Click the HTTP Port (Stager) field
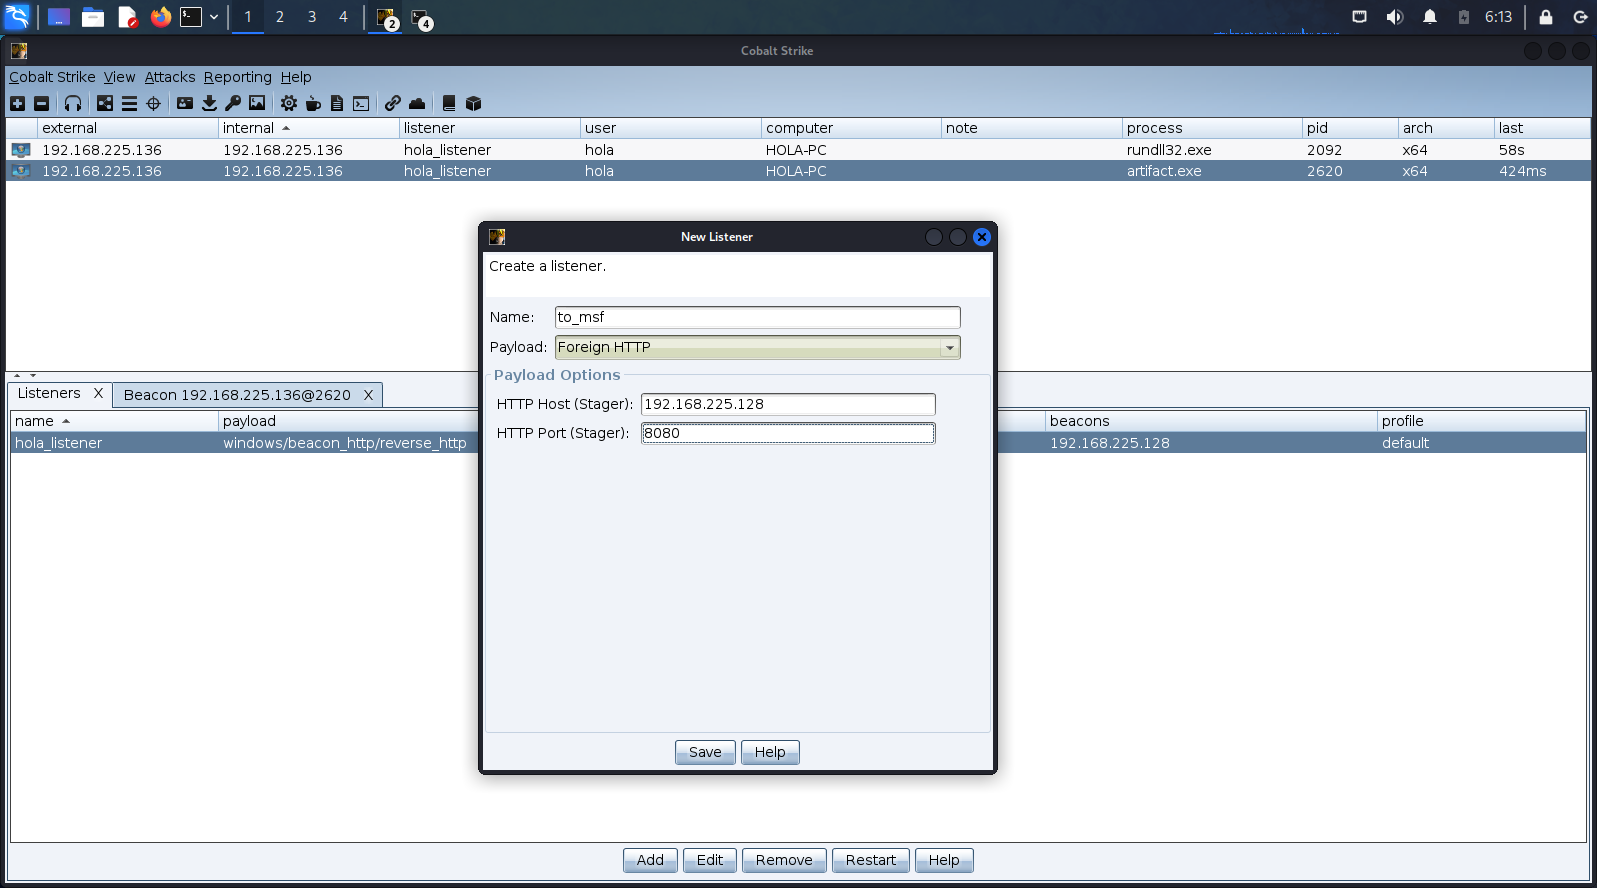Viewport: 1597px width, 888px height. tap(788, 433)
